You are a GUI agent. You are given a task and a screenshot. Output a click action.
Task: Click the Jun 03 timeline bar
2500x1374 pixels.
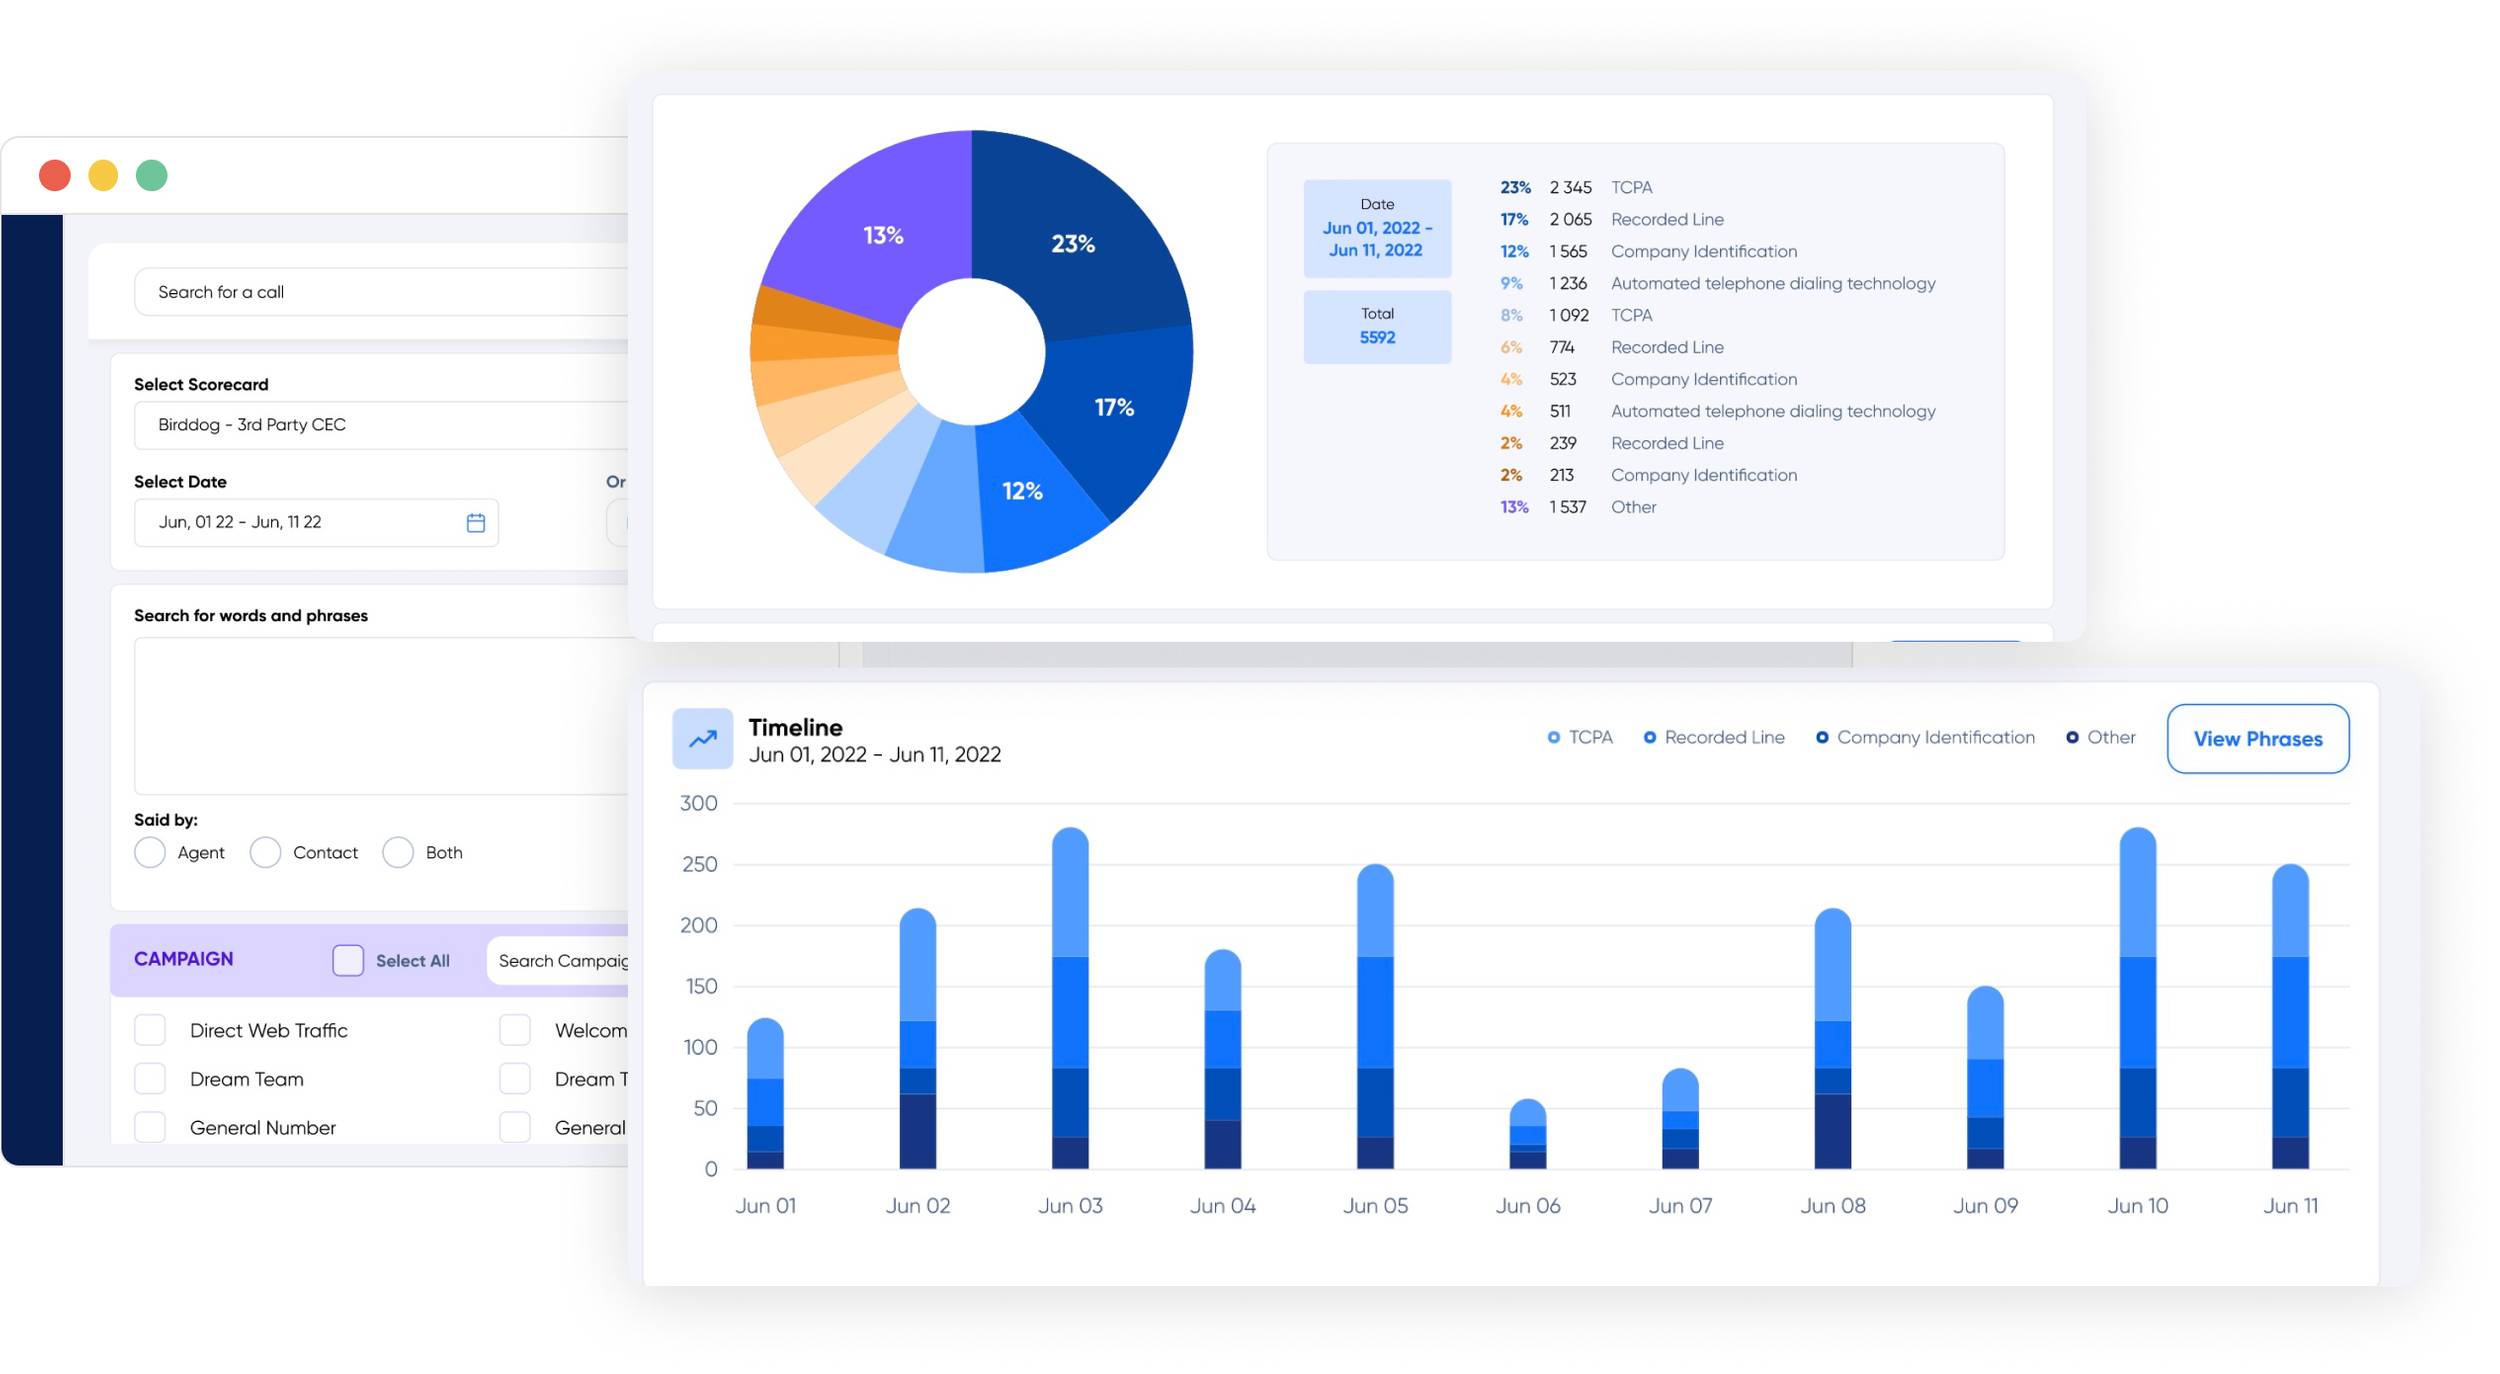(1069, 998)
